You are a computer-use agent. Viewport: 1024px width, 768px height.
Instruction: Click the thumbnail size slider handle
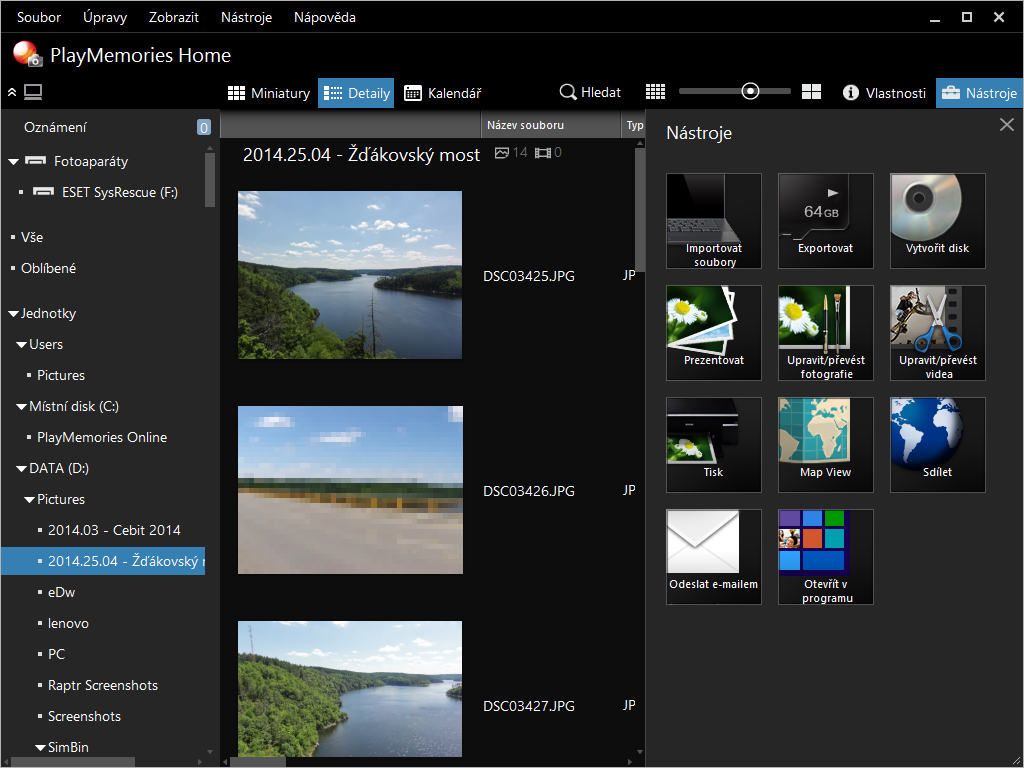[750, 92]
